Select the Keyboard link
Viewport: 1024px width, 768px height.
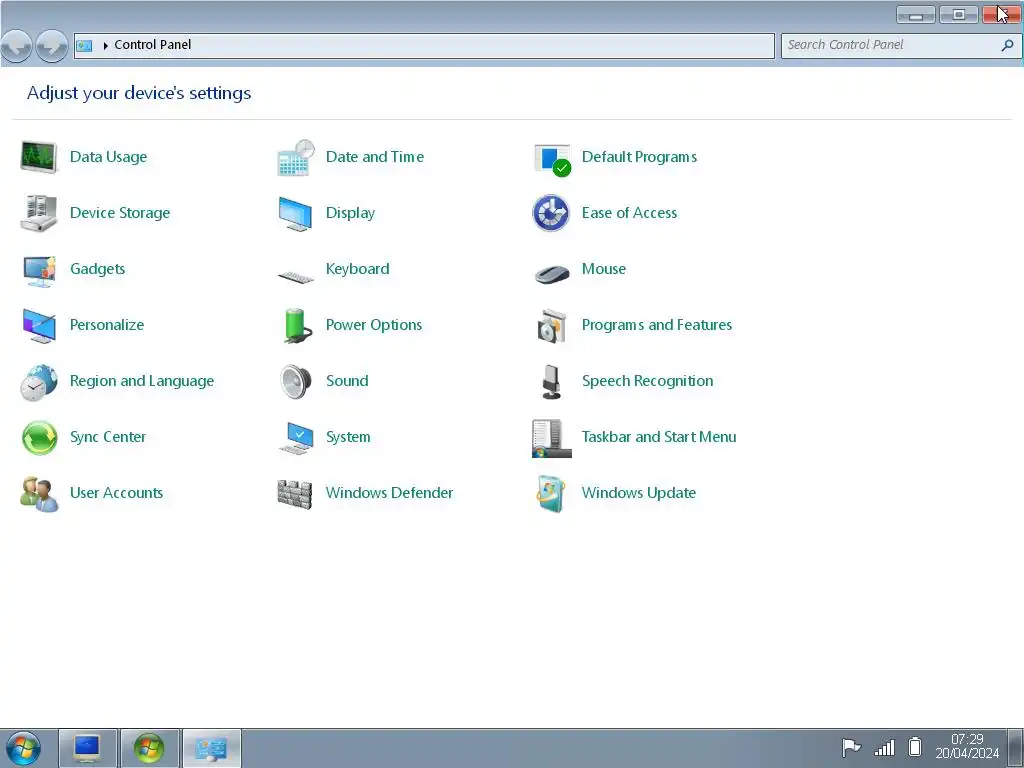click(357, 269)
